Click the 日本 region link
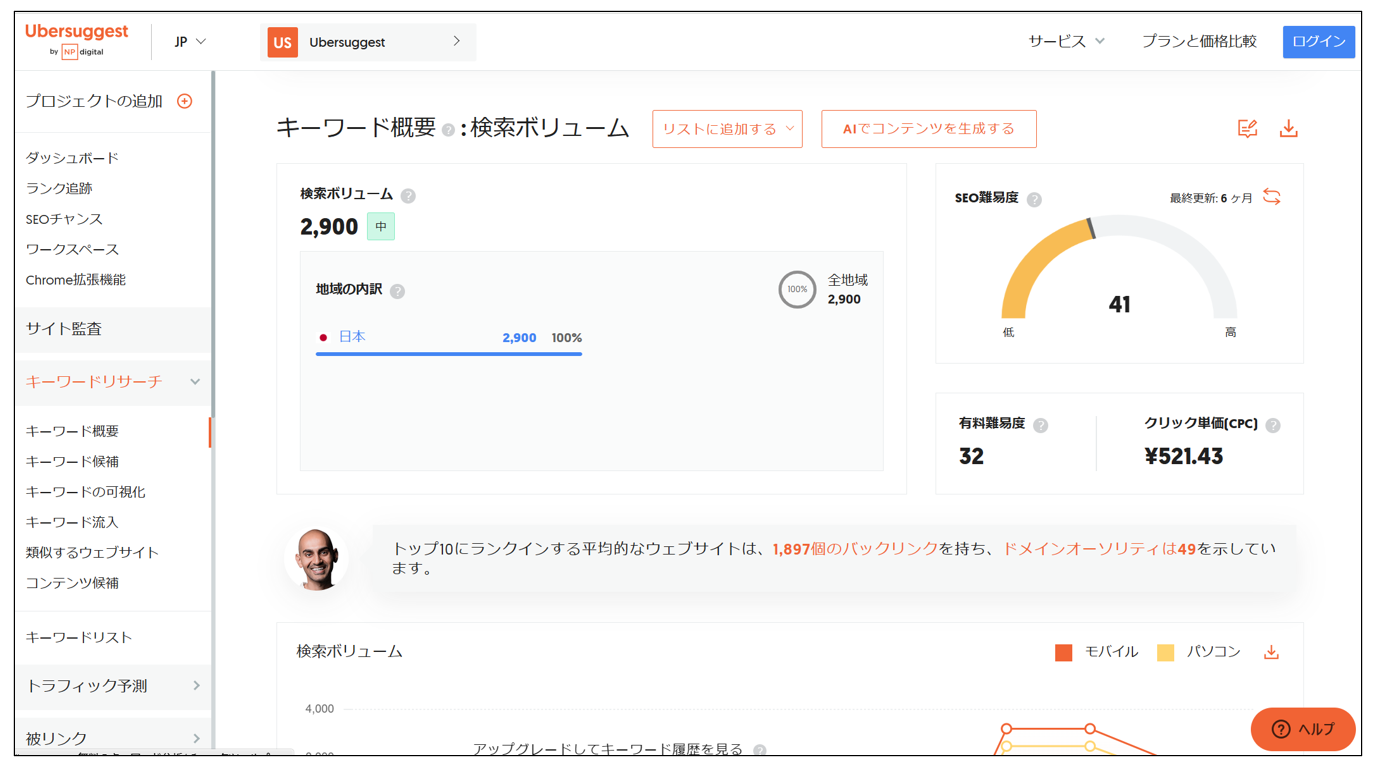1375x762 pixels. (x=352, y=337)
